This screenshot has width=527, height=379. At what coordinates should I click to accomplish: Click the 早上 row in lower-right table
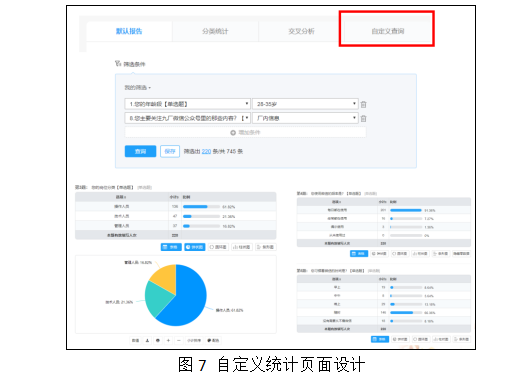(x=383, y=287)
